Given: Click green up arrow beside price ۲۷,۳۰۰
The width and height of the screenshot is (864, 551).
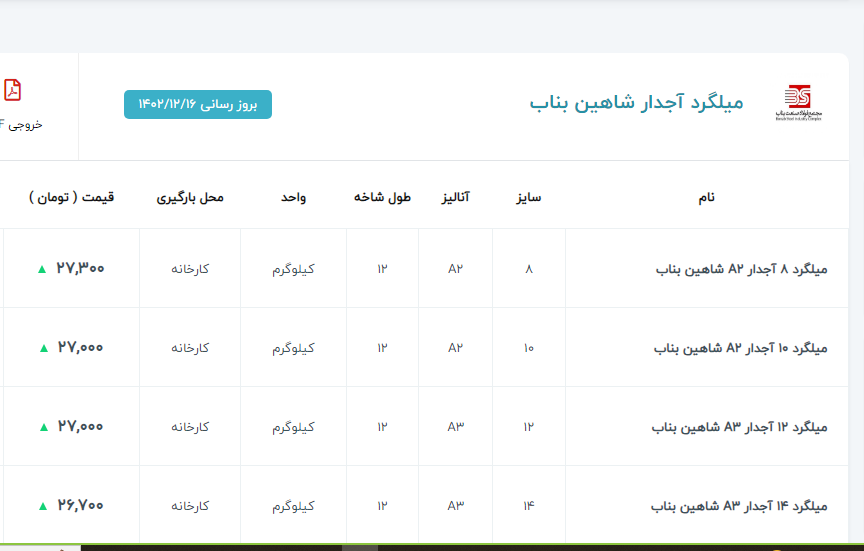Looking at the screenshot, I should pos(41,269).
